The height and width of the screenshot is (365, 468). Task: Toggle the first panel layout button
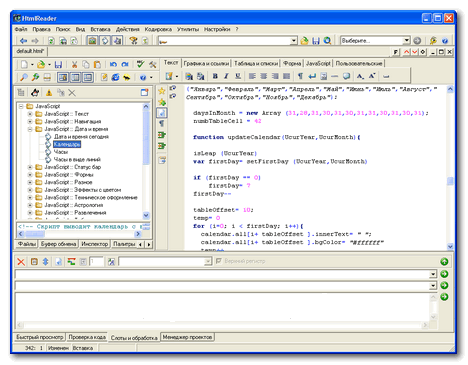coord(63,77)
